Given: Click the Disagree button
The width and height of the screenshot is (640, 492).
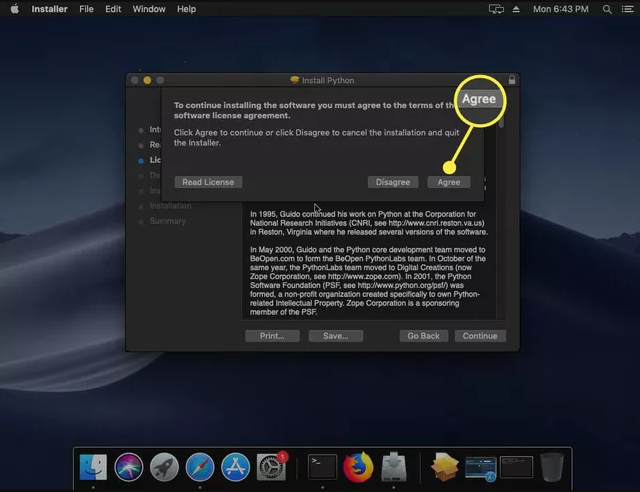Looking at the screenshot, I should point(393,182).
